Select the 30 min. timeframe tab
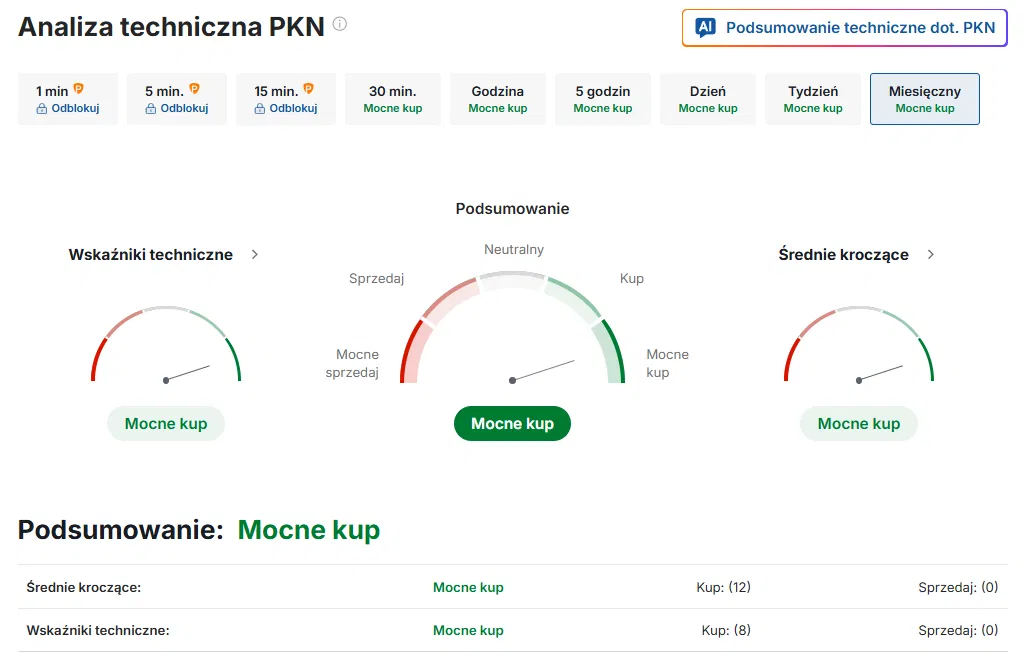 tap(393, 99)
